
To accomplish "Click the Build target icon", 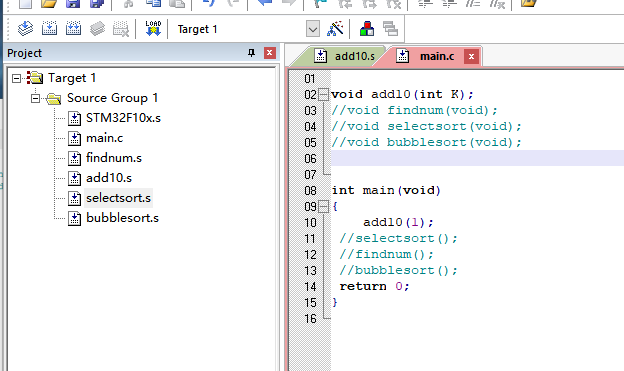I will (49, 29).
